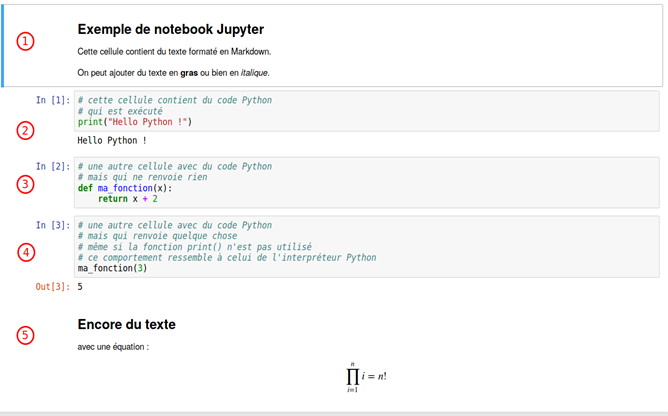Click the output value 5
Viewport: 668px width, 416px height.
pos(80,287)
